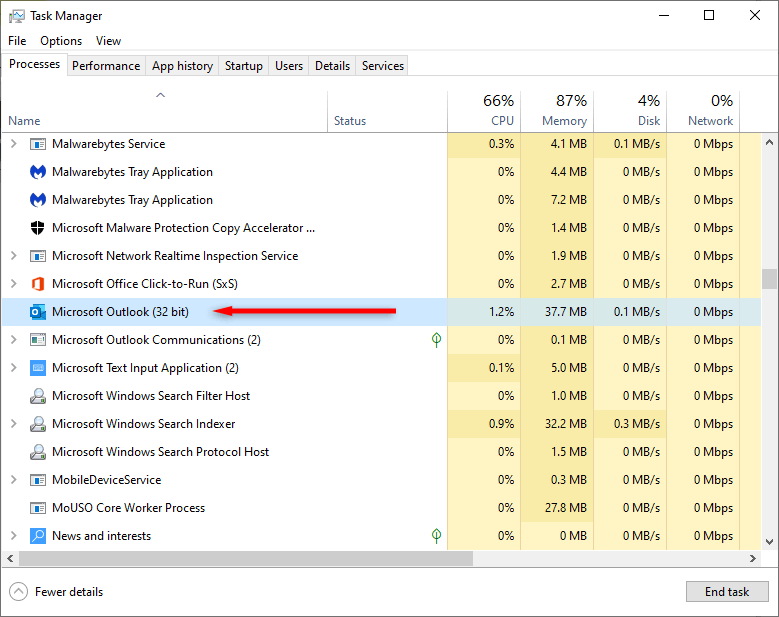Expand the MobileDeviceService process row
The width and height of the screenshot is (779, 617).
pyautogui.click(x=13, y=480)
